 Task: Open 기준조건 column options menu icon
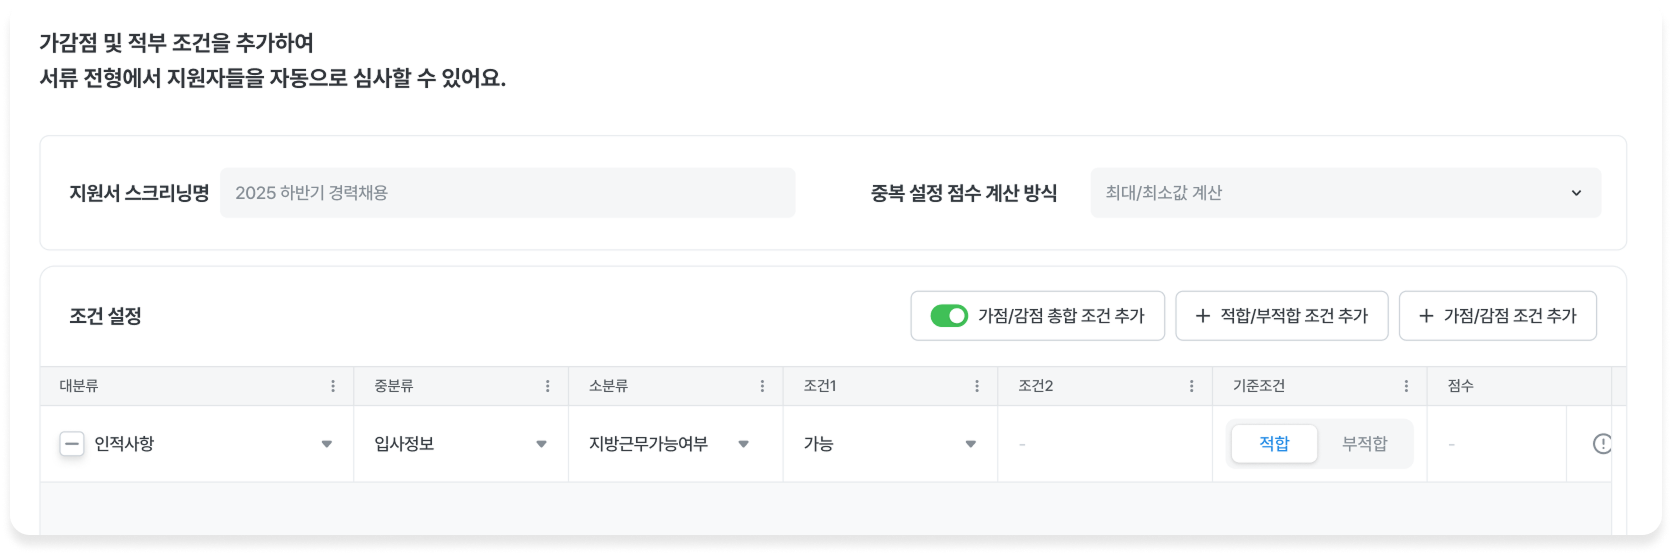(x=1406, y=386)
